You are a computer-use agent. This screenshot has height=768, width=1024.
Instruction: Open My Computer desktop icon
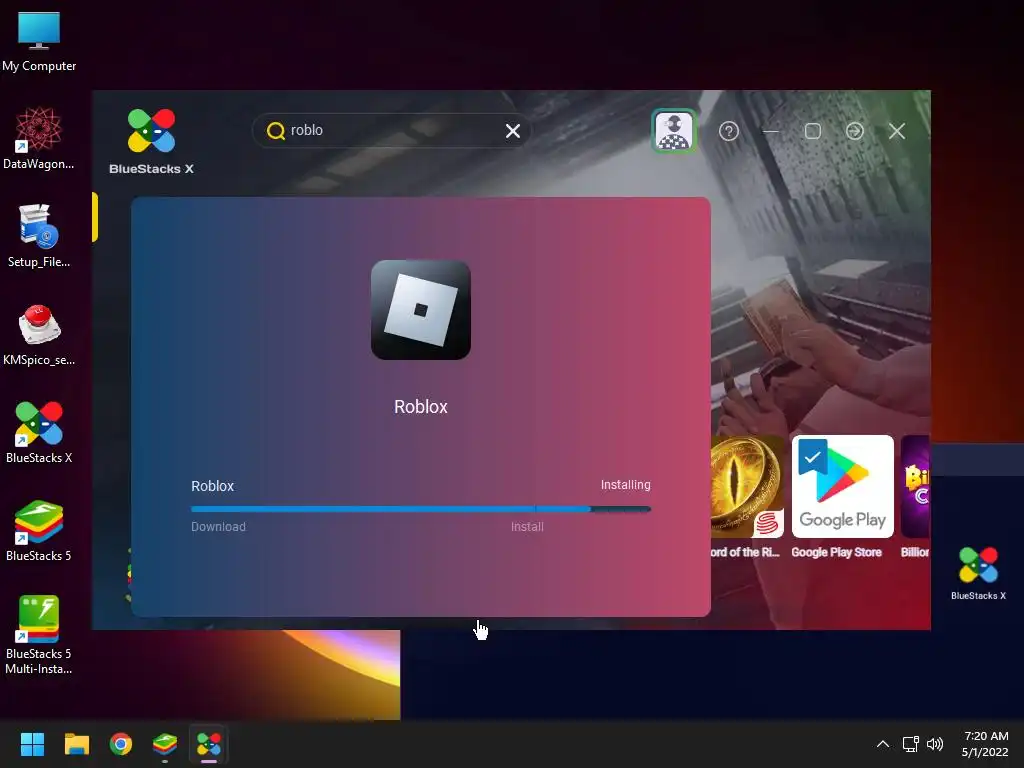click(x=39, y=41)
